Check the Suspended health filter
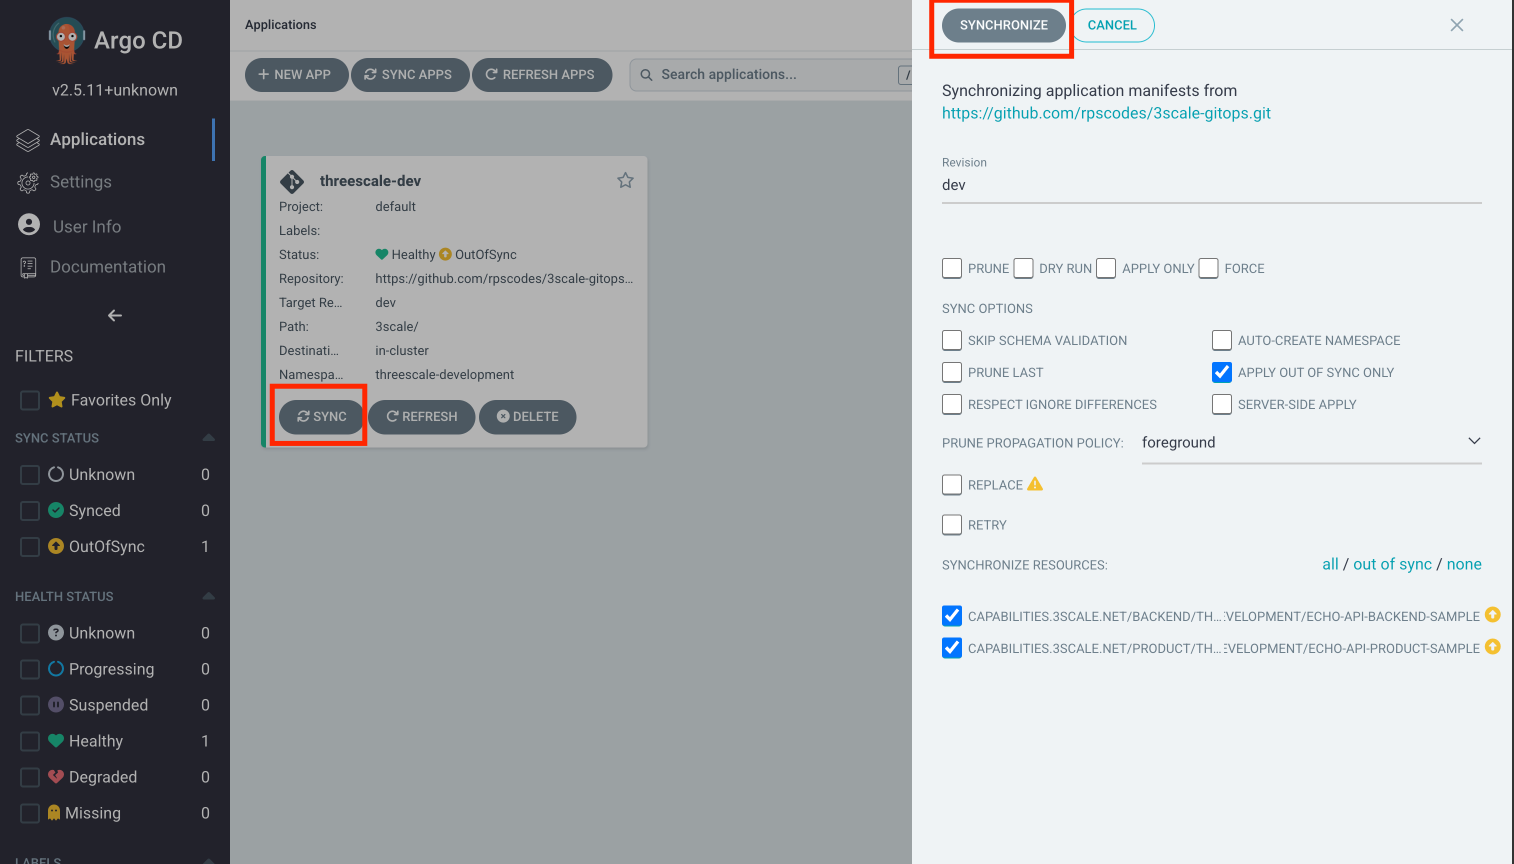1514x864 pixels. pos(30,705)
